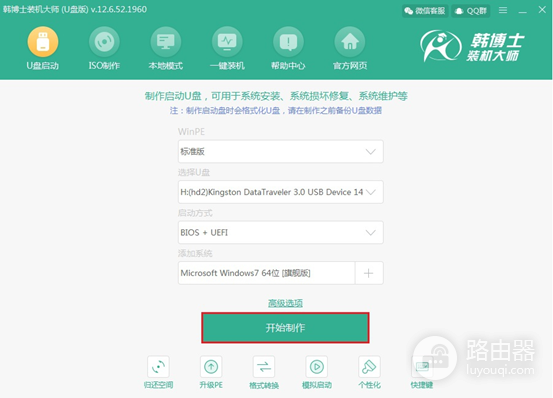The width and height of the screenshot is (553, 398).
Task: Click the plus button to add system
Action: pos(369,273)
